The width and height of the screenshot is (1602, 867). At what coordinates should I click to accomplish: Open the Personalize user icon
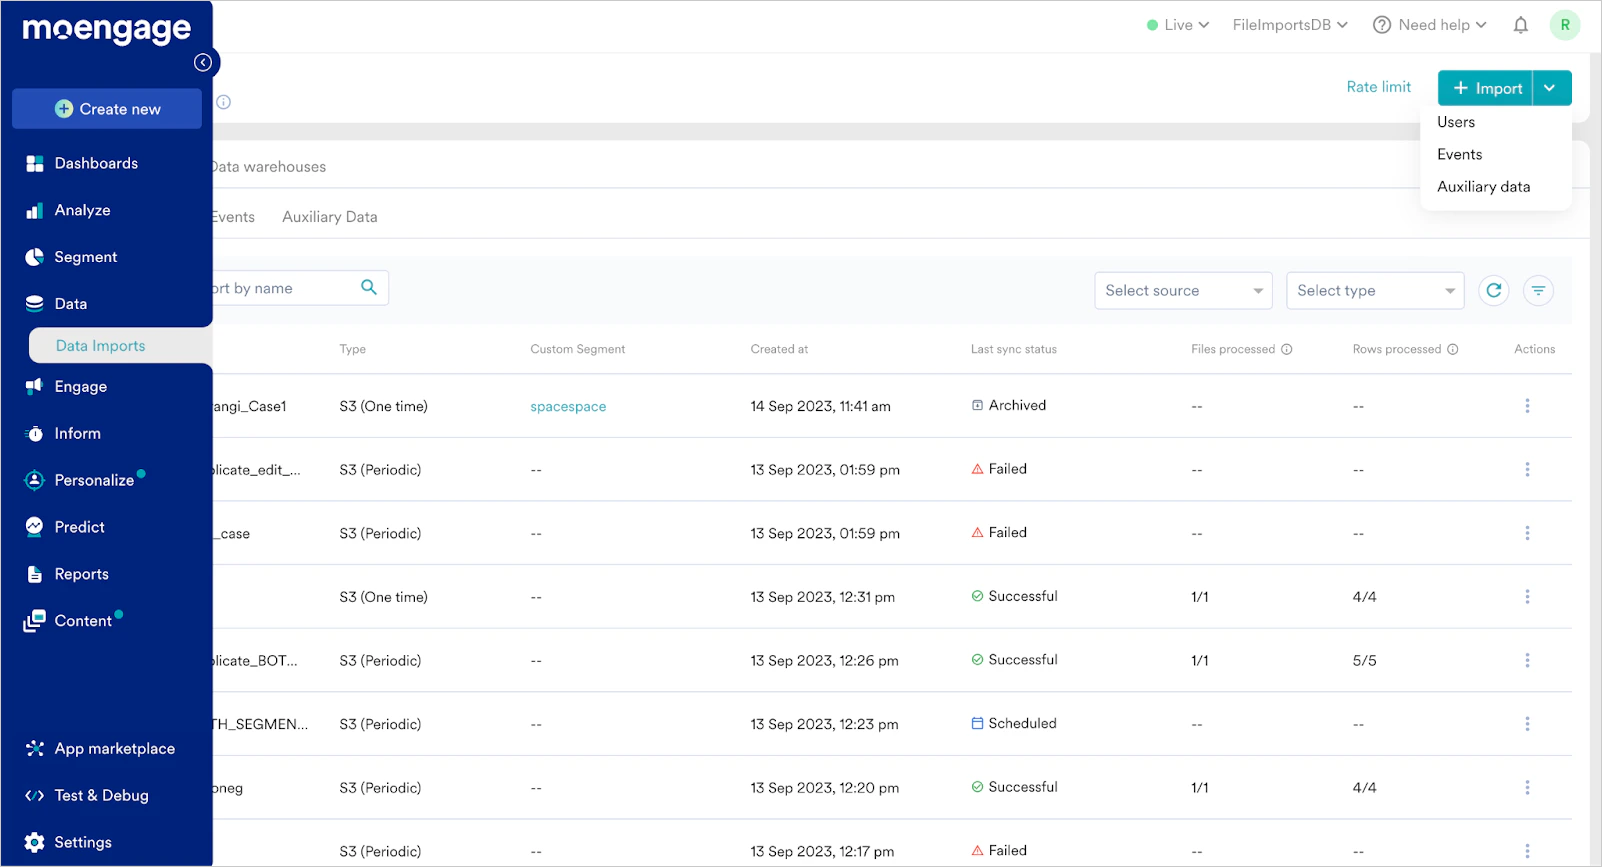tap(35, 480)
